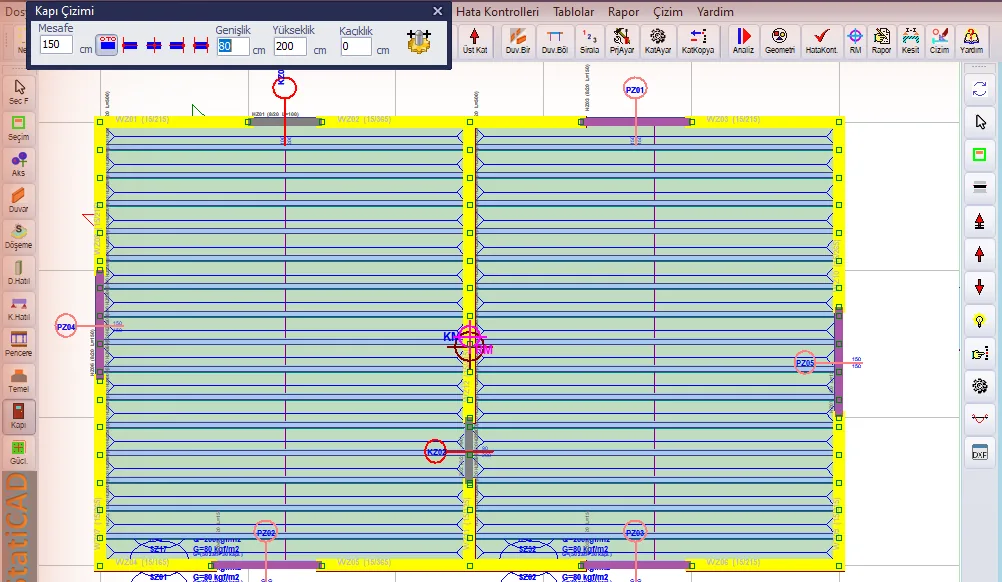Click the Sırala numbering tool

(589, 41)
